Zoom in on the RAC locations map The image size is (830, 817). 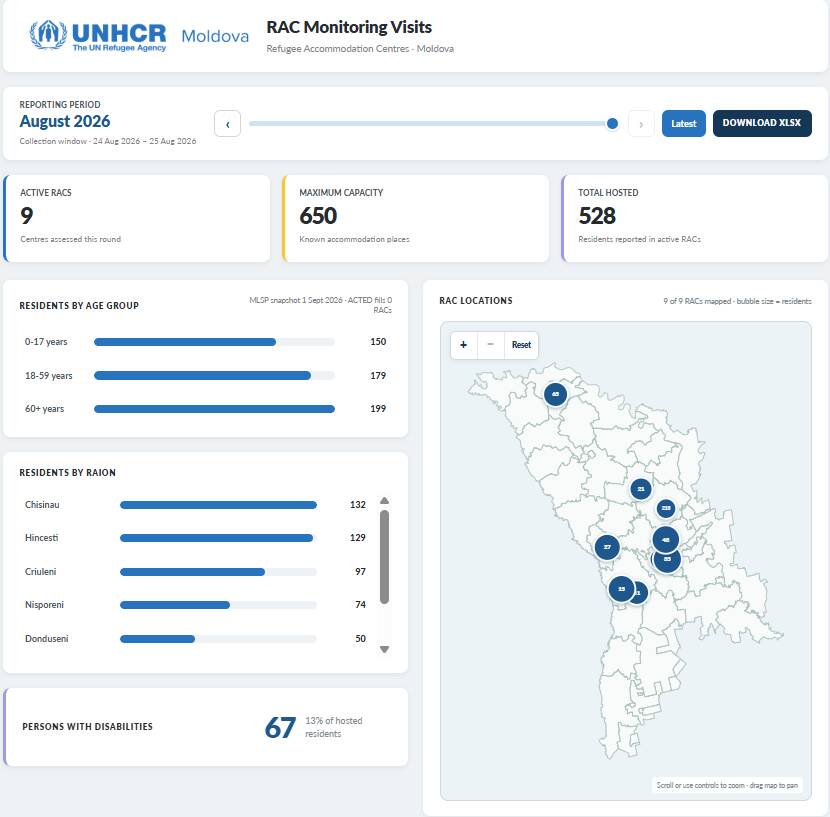464,345
